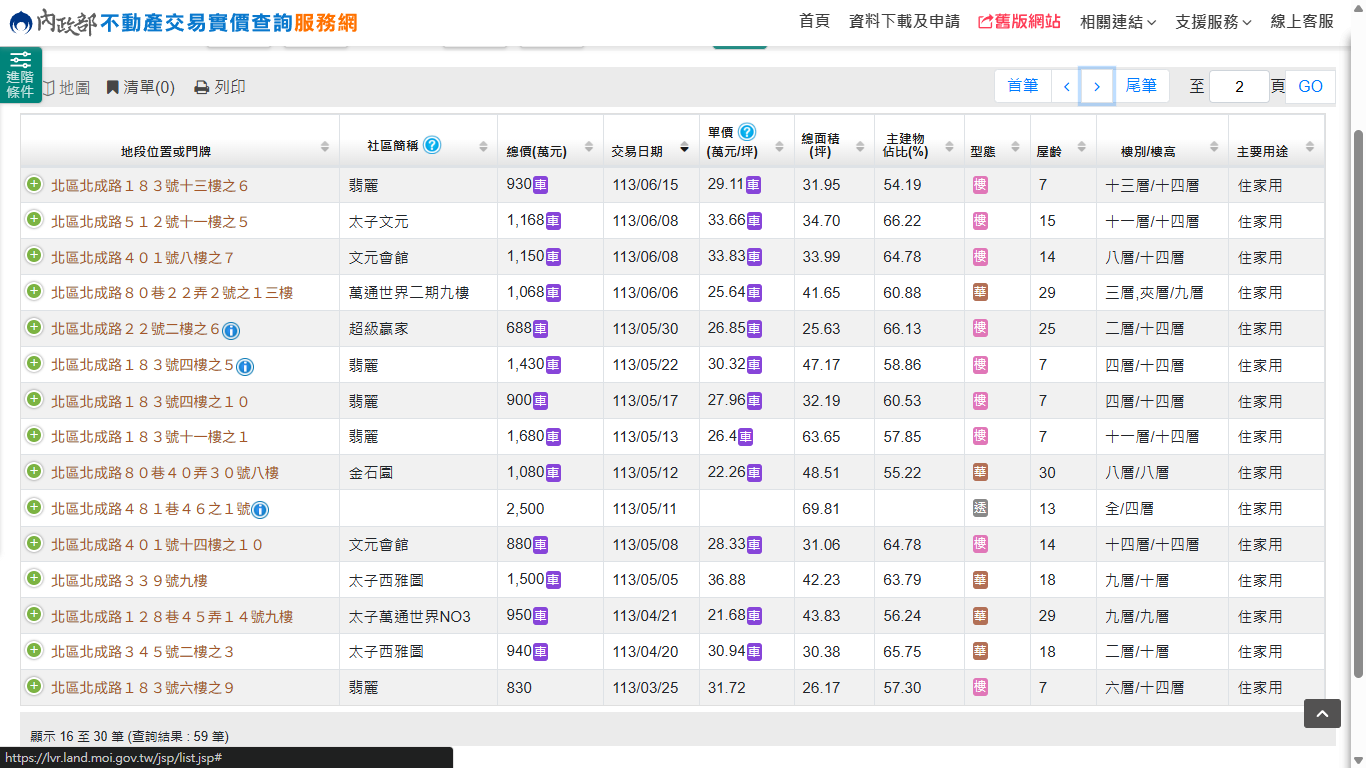Click info icon on 北成路481巷46之1號 row
This screenshot has height=768, width=1366.
[x=260, y=510]
